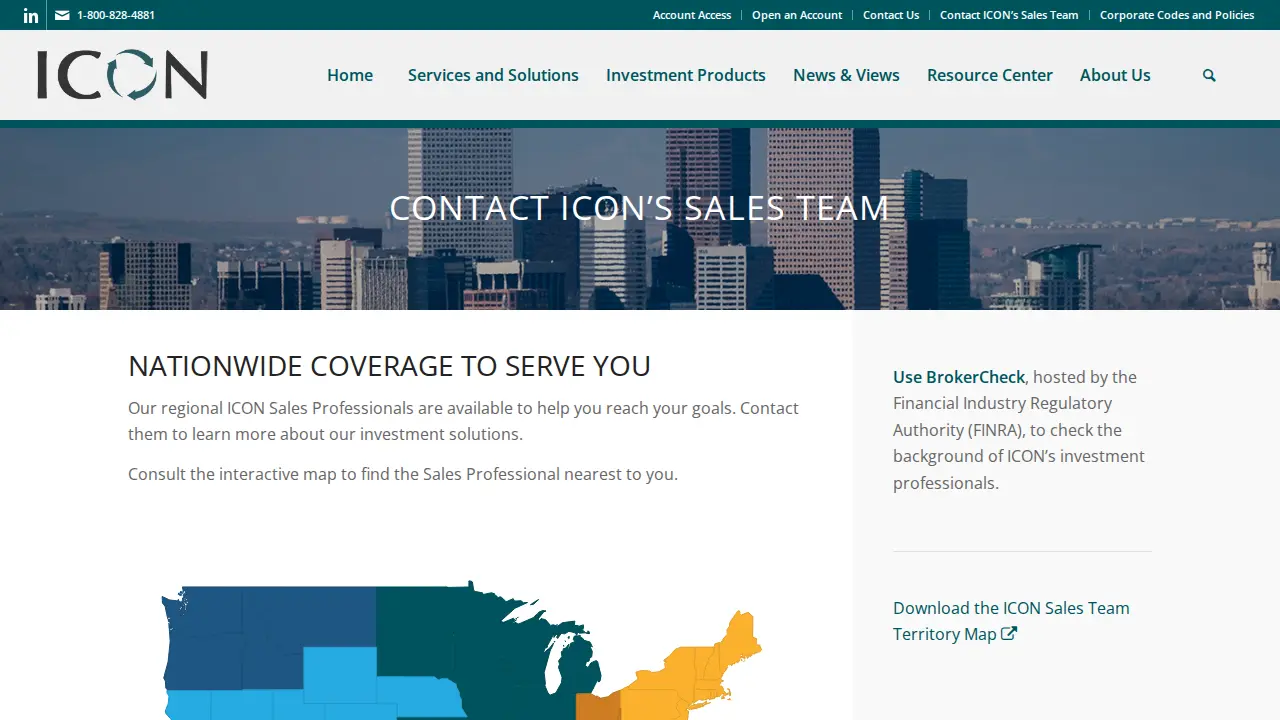Click the Contact ICON's Sales Team banner title
This screenshot has height=720, width=1280.
tap(640, 208)
